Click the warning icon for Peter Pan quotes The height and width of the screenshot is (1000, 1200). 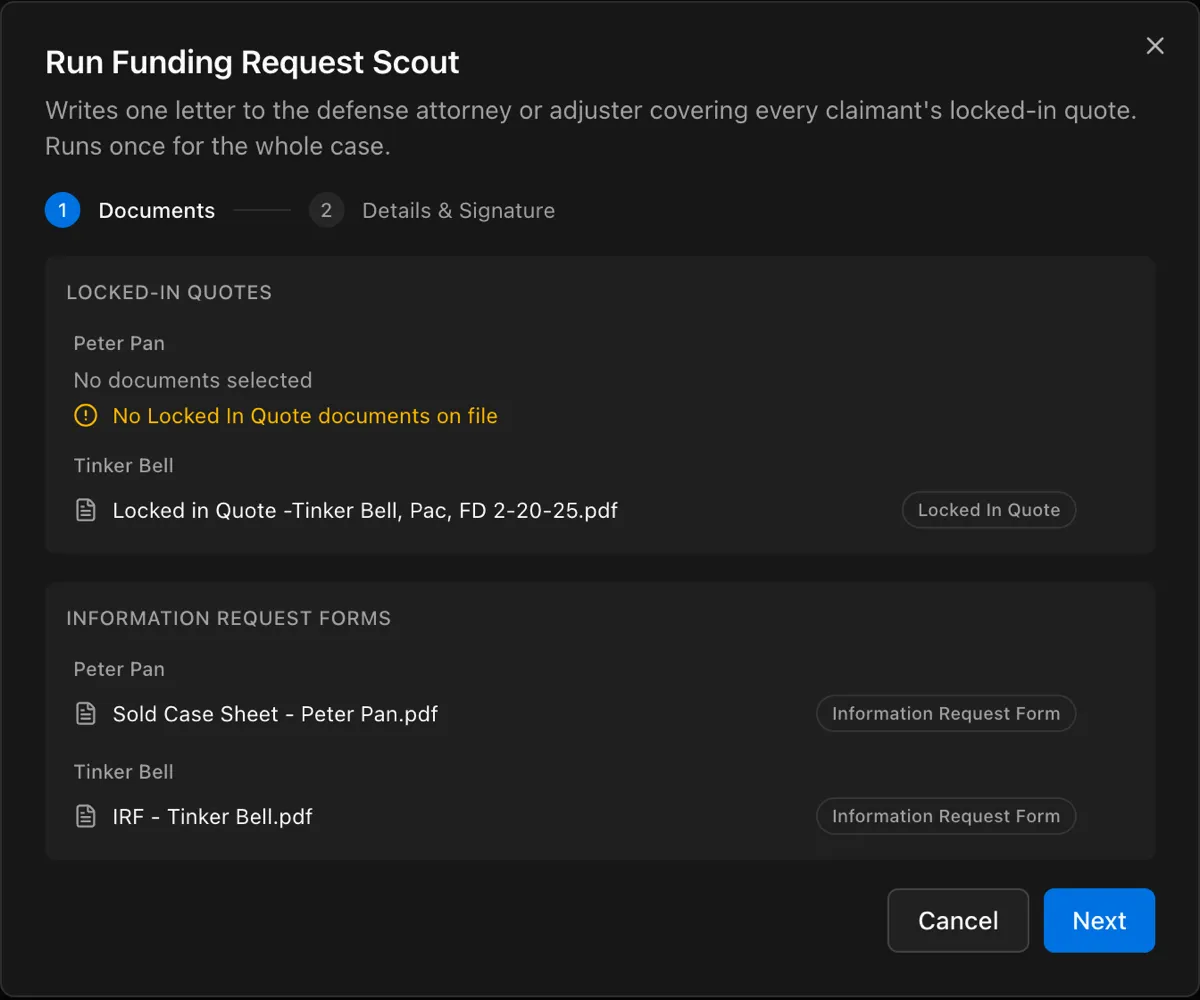(86, 416)
